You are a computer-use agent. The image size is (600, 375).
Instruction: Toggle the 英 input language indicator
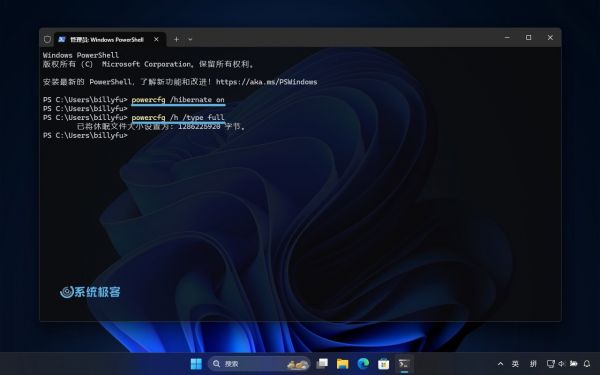pos(515,364)
